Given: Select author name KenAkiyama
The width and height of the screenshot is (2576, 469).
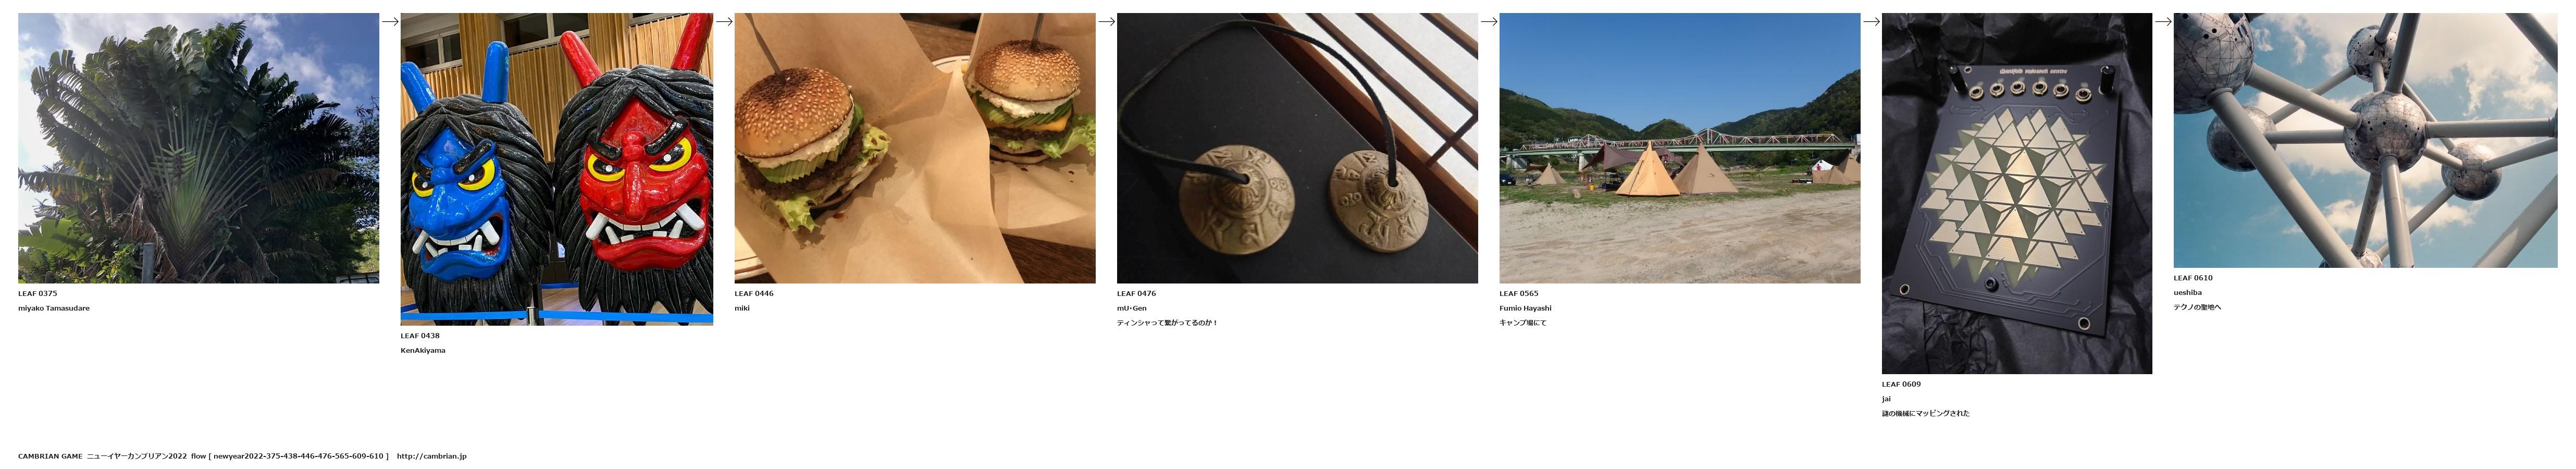Looking at the screenshot, I should [x=423, y=350].
